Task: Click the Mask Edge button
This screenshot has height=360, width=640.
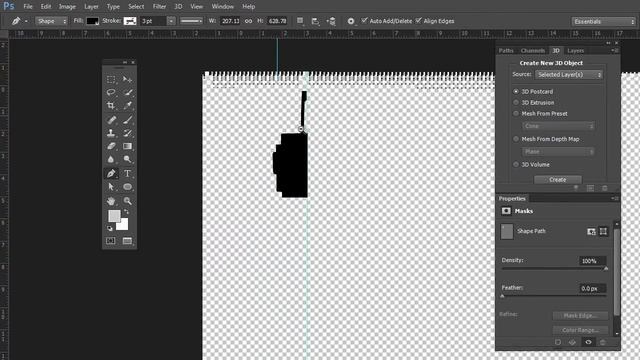Action: [x=580, y=316]
